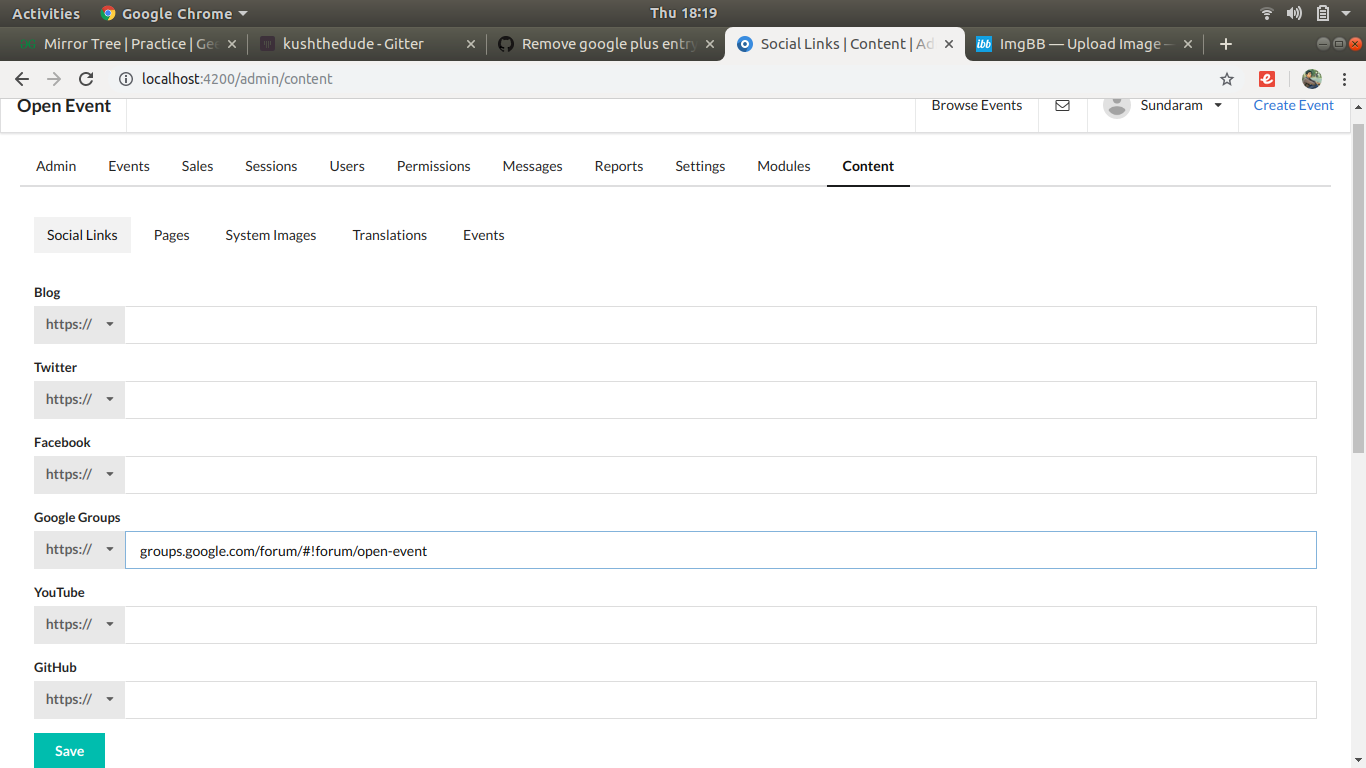Click the browser forward arrow
Image resolution: width=1366 pixels, height=768 pixels.
click(x=54, y=79)
